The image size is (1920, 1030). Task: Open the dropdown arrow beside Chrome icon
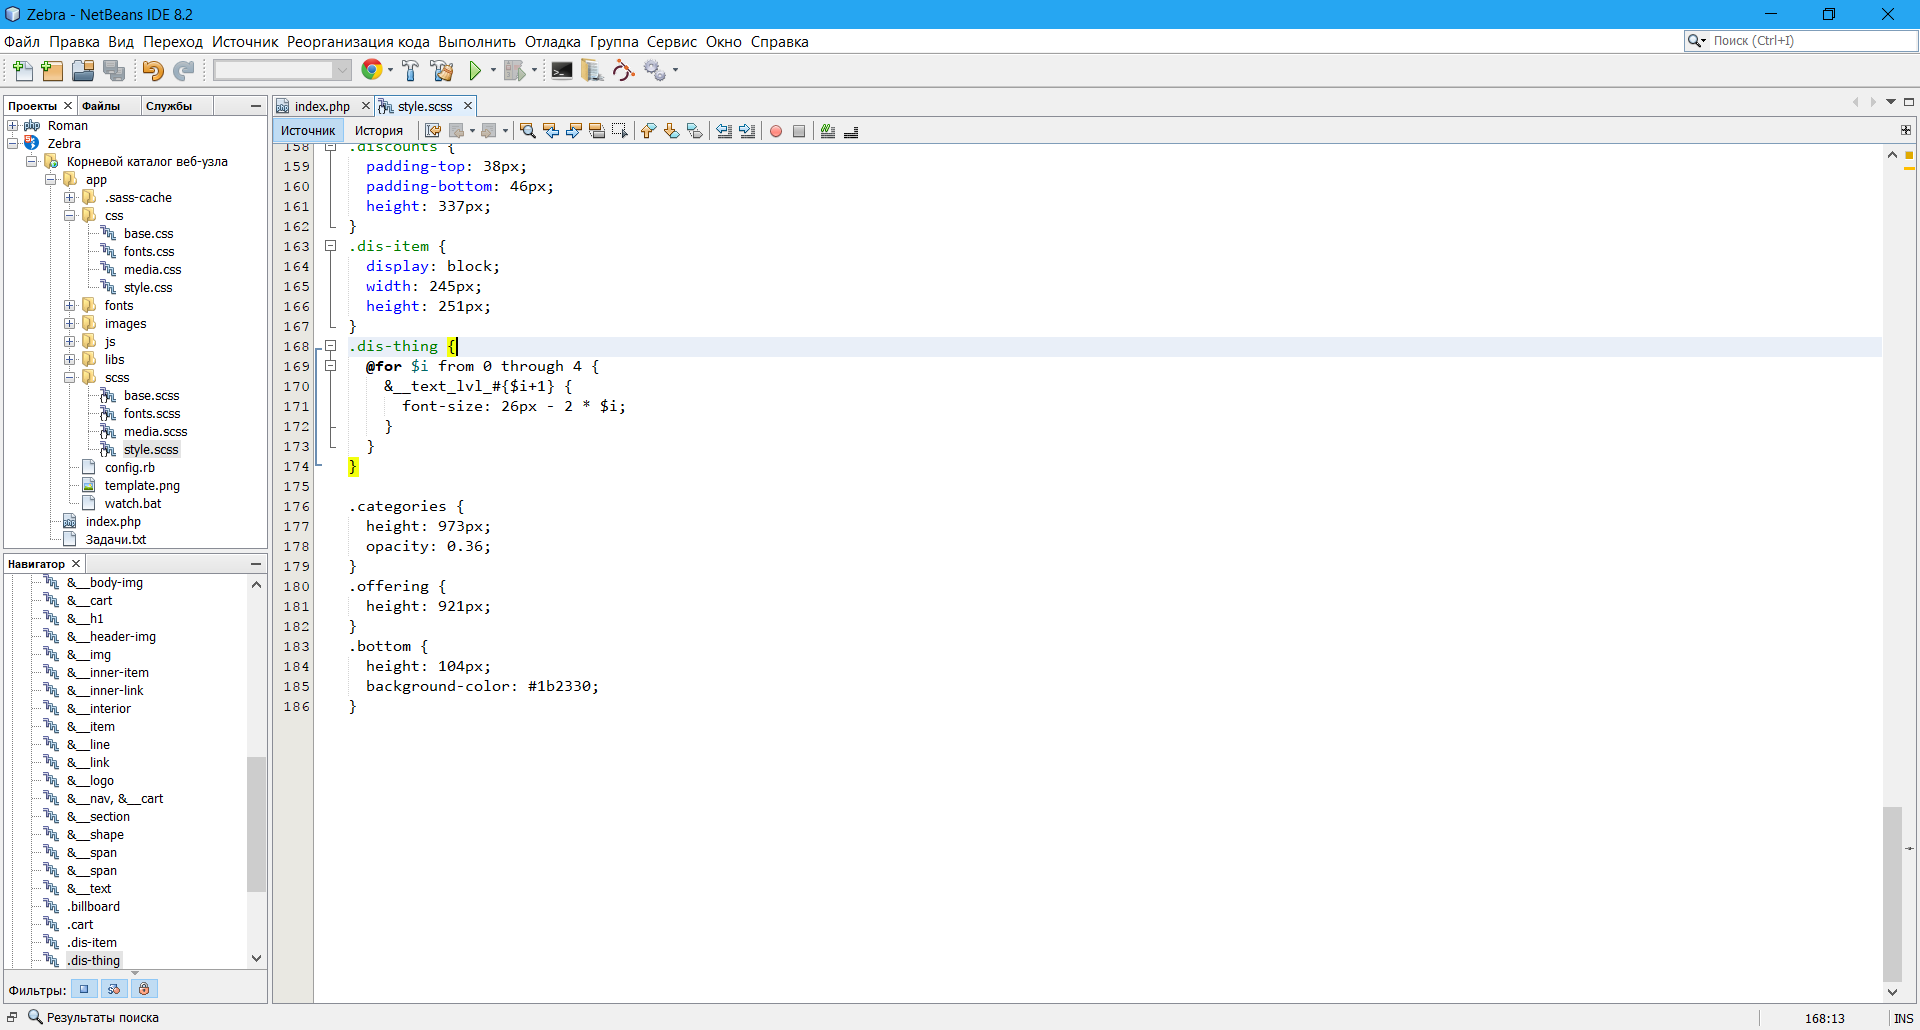tap(390, 70)
